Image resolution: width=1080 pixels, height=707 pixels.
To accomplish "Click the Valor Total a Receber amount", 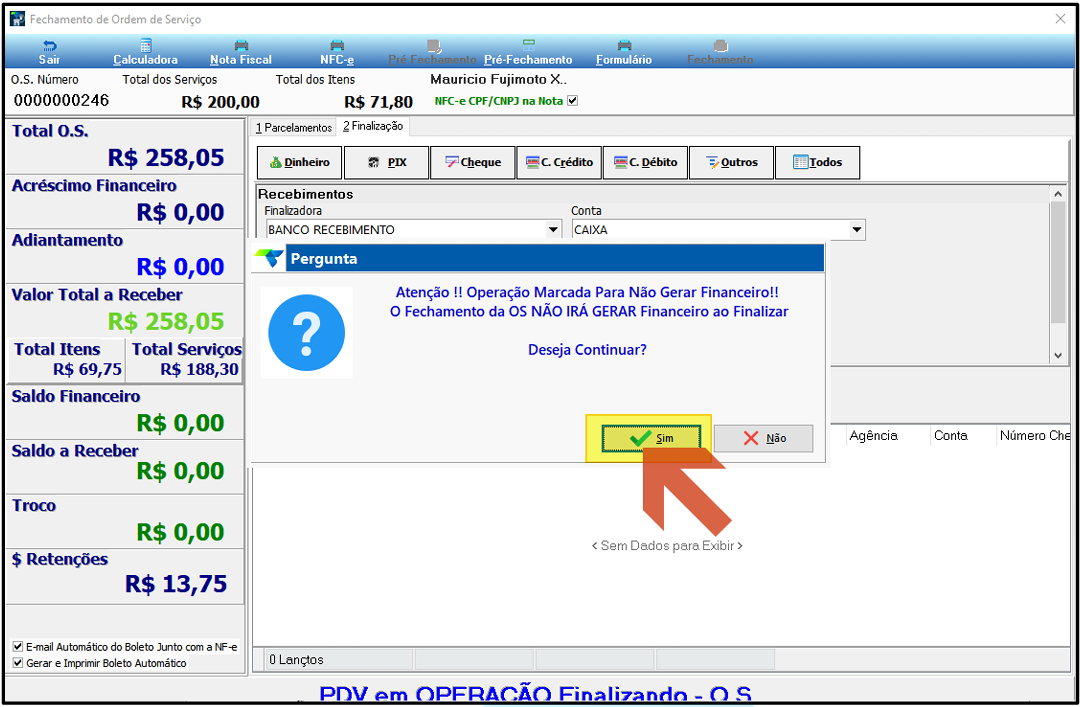I will click(166, 322).
